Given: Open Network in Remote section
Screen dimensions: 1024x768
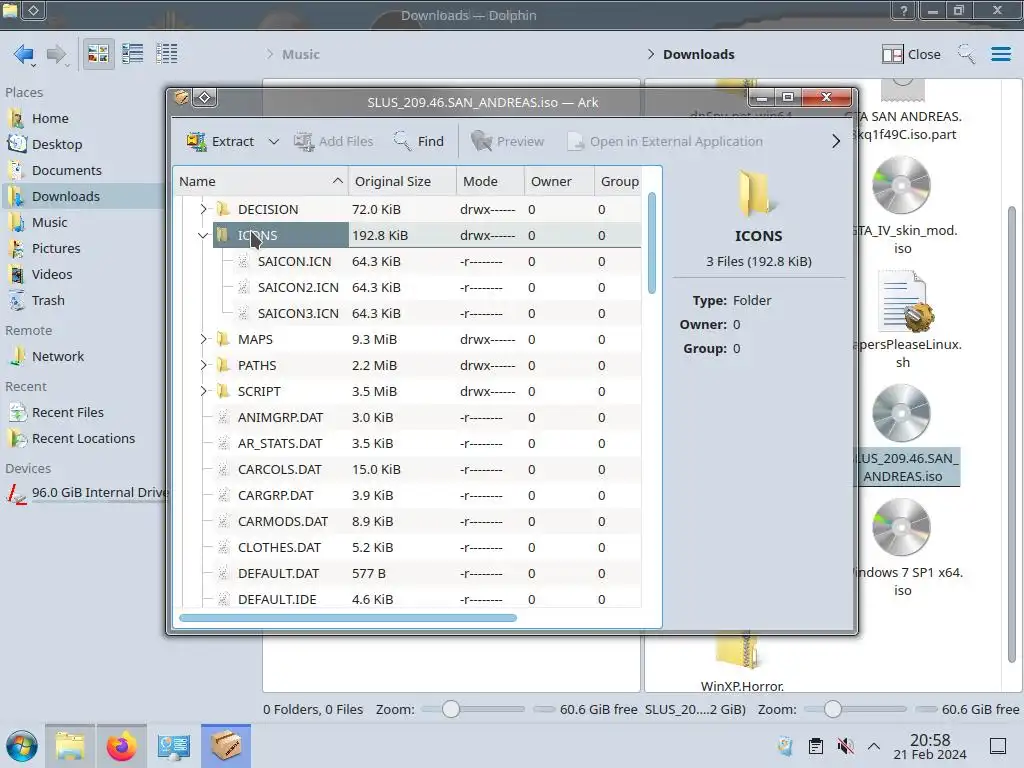Looking at the screenshot, I should (58, 357).
